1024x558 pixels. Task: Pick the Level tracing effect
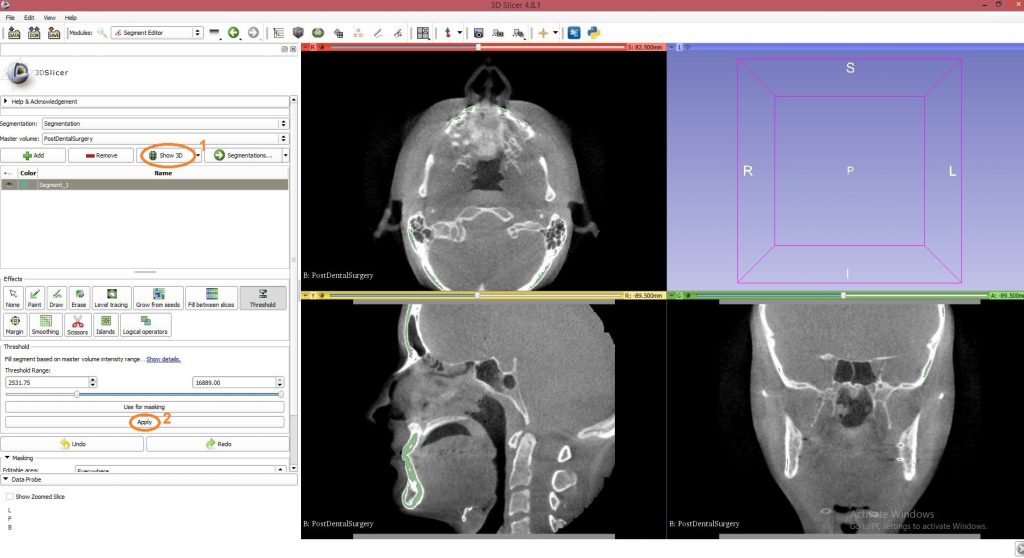coord(111,297)
